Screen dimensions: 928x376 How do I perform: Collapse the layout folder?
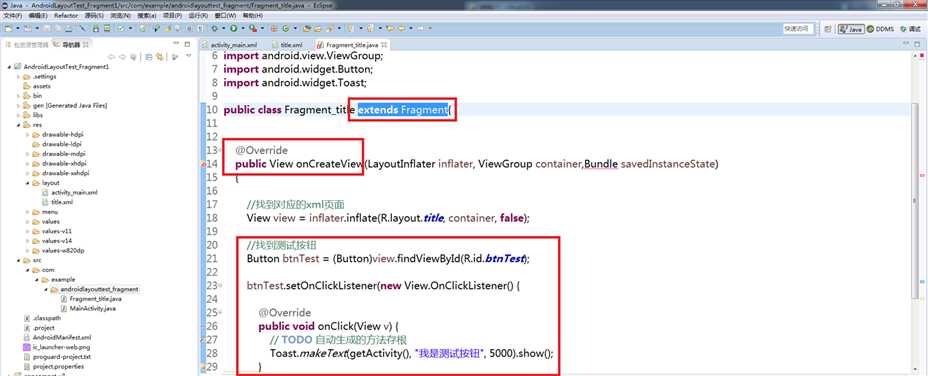(27, 183)
